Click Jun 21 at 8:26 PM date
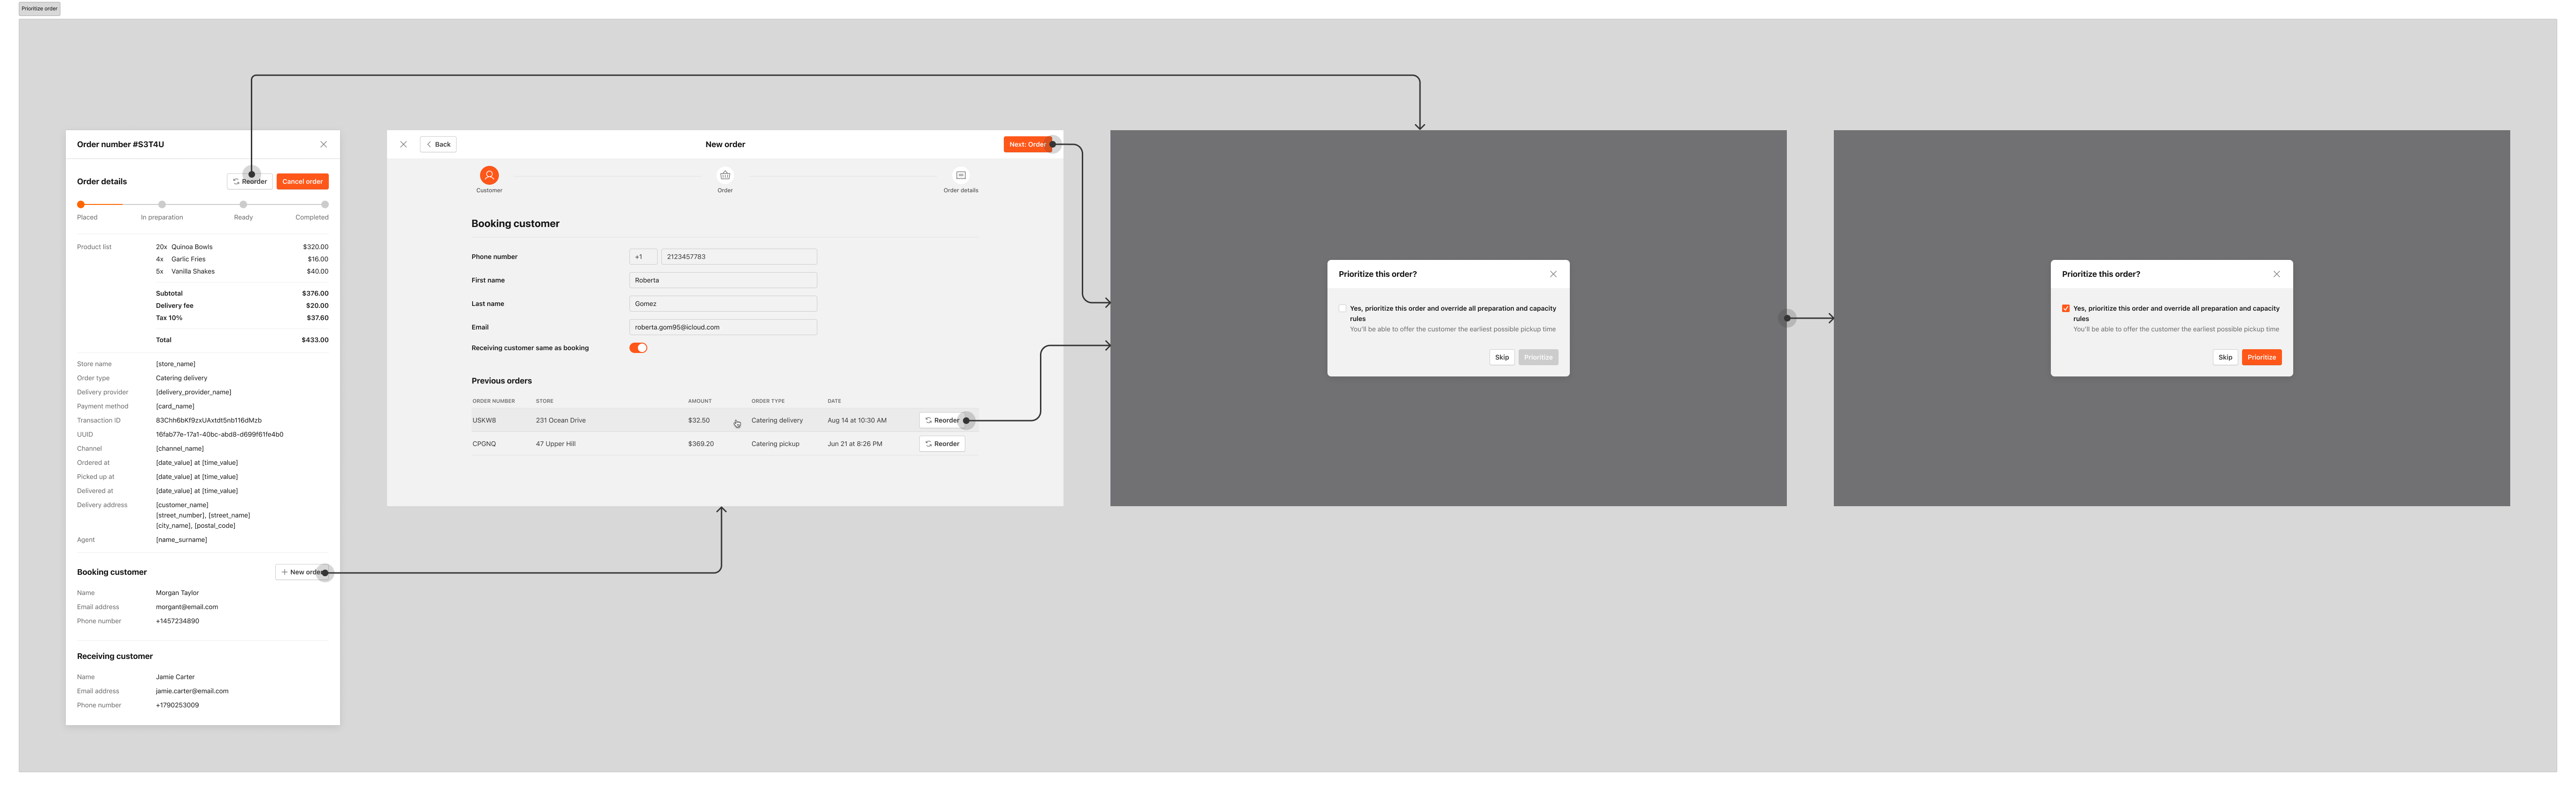Viewport: 2576px width, 791px height. [x=855, y=444]
